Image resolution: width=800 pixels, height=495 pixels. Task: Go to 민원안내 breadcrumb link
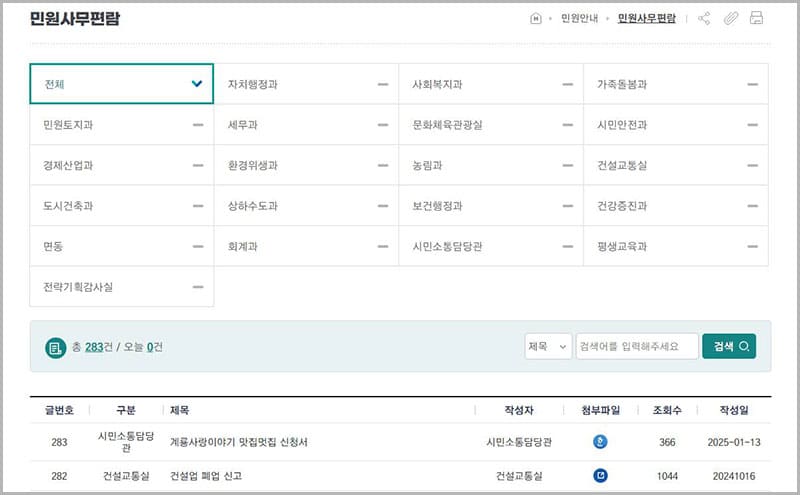tap(580, 18)
